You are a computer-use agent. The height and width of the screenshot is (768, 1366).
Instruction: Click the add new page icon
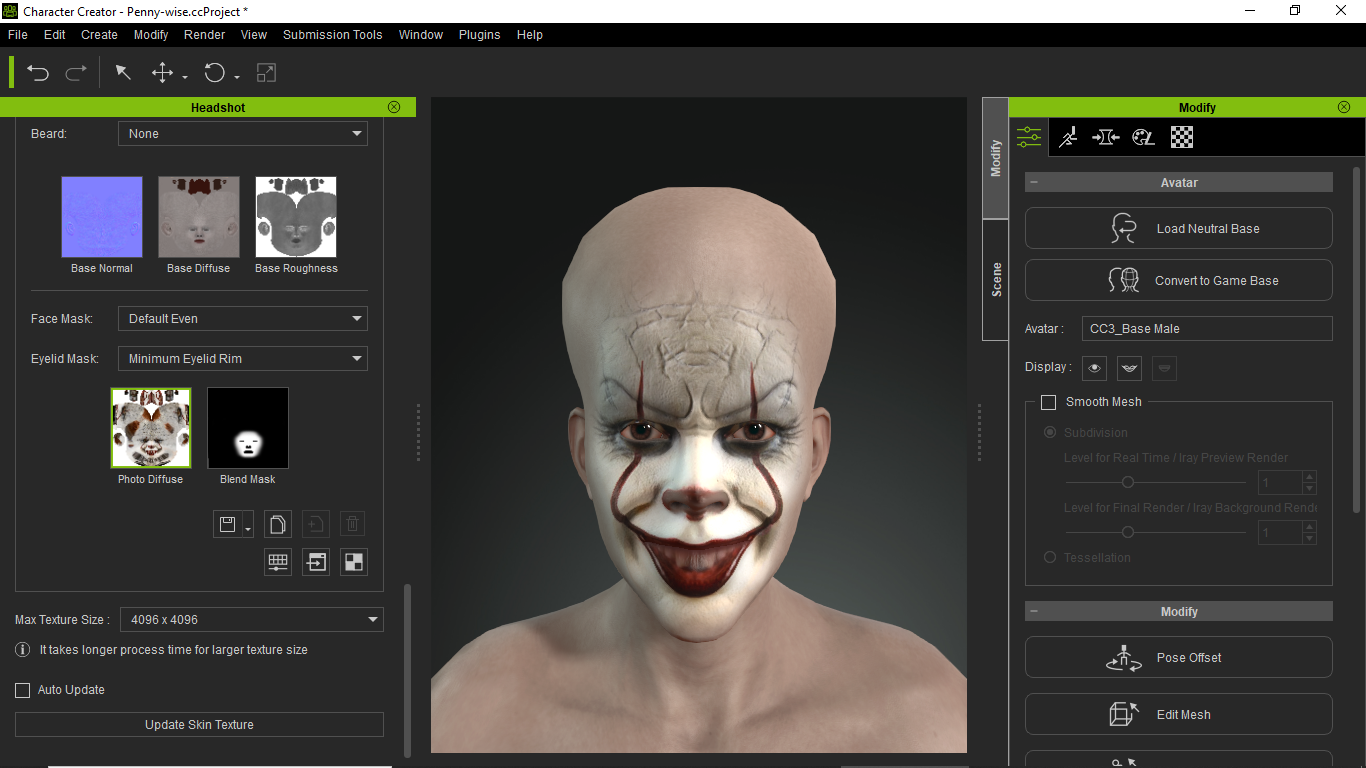315,524
